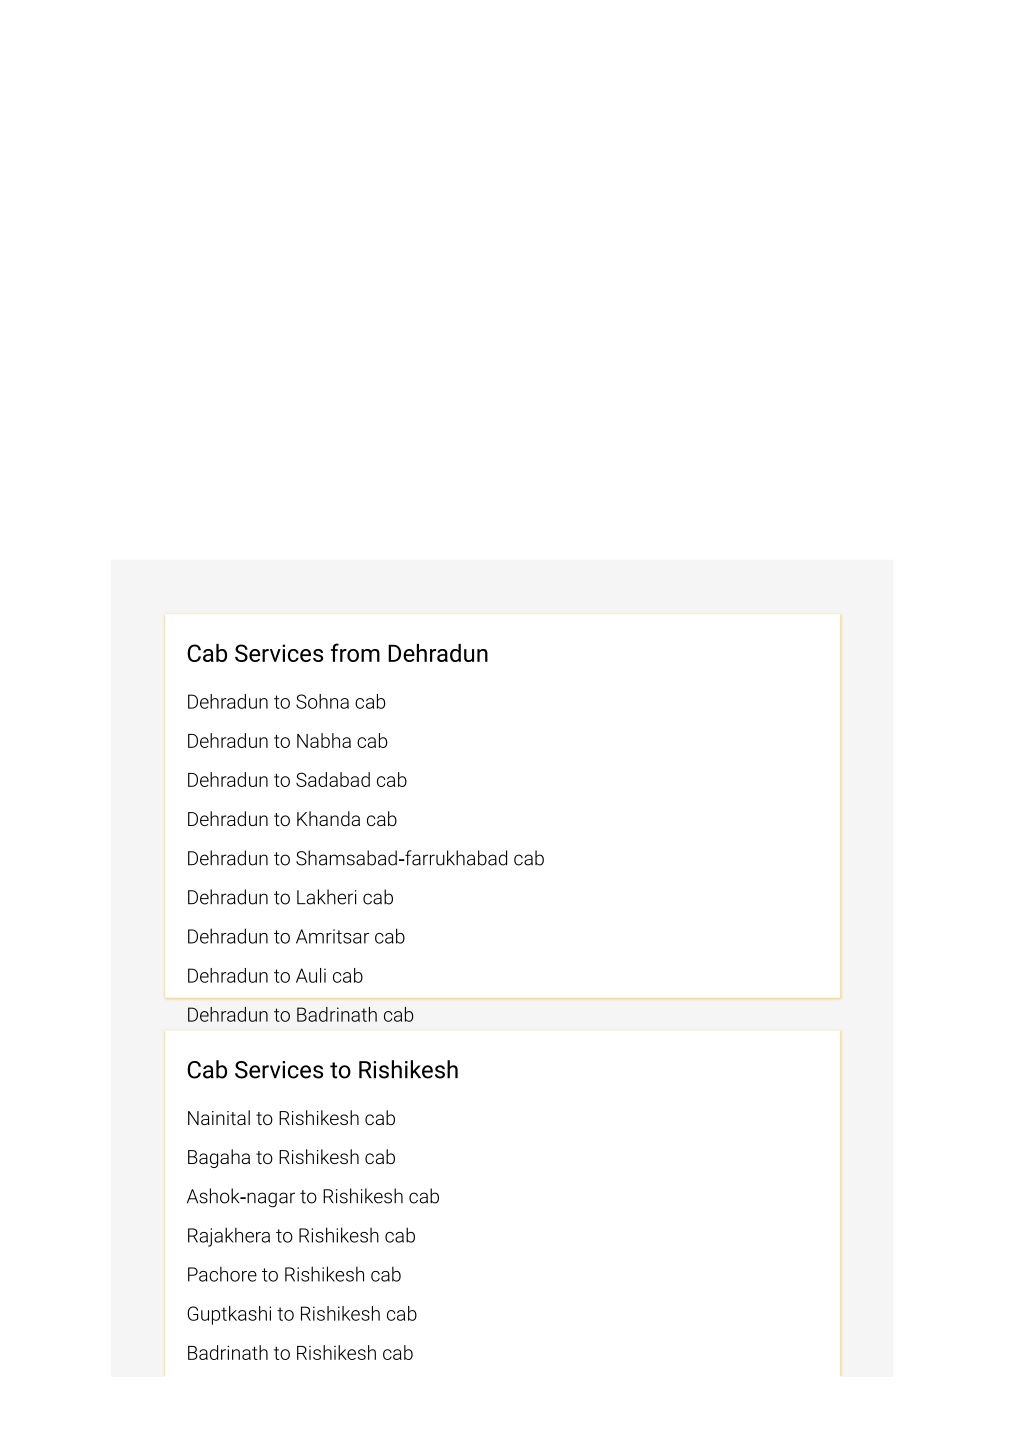The image size is (1024, 1449).
Task: Click Cab Services from Dehradun heading
Action: tap(337, 654)
